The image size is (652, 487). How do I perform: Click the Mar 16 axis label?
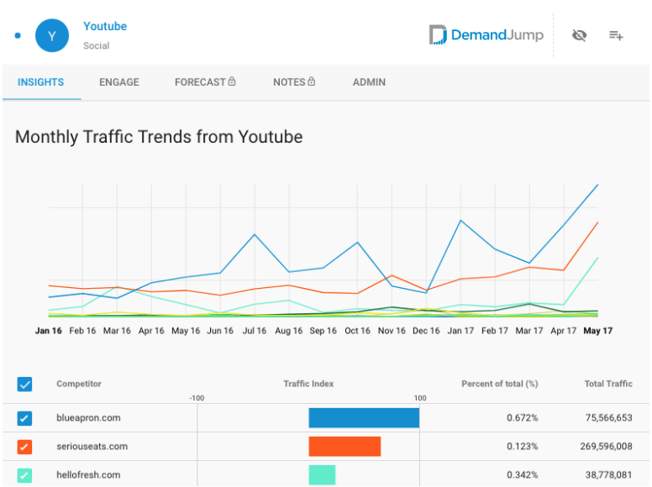coord(117,331)
